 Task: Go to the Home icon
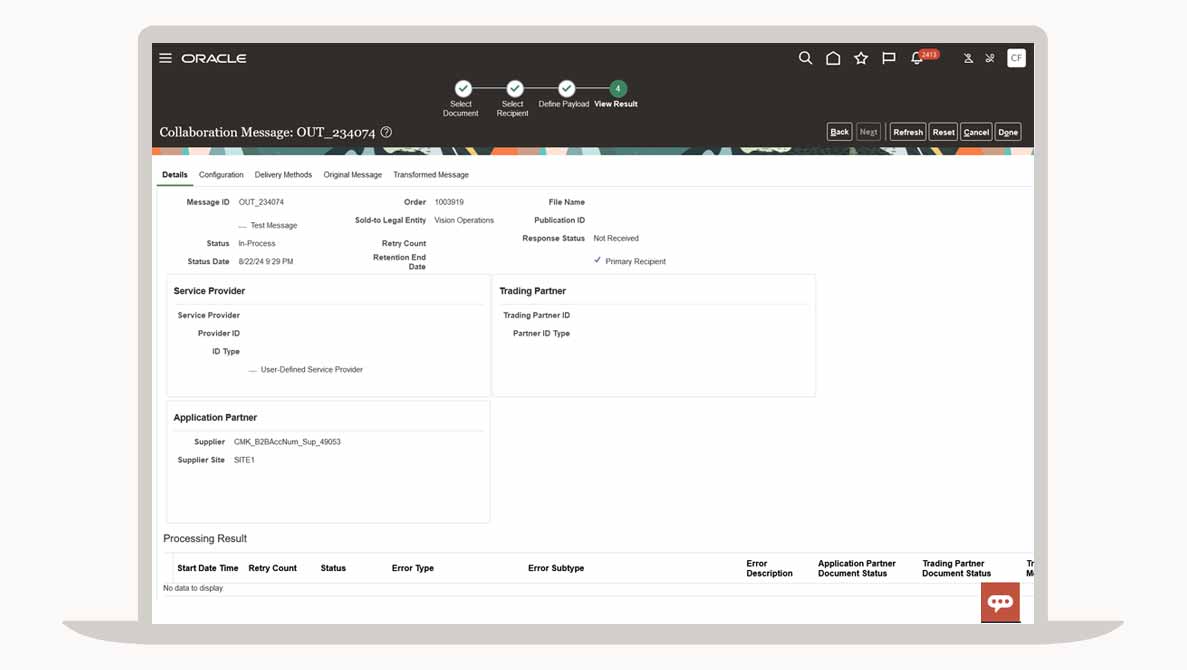click(x=833, y=58)
